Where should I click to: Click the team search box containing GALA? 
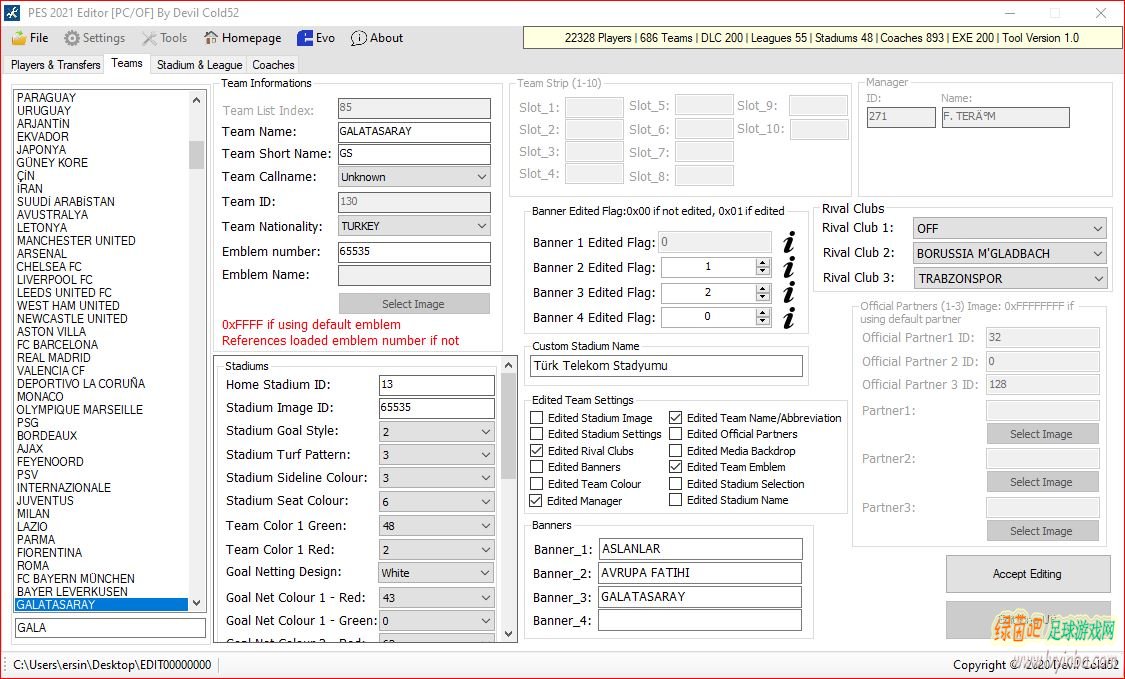tap(110, 628)
